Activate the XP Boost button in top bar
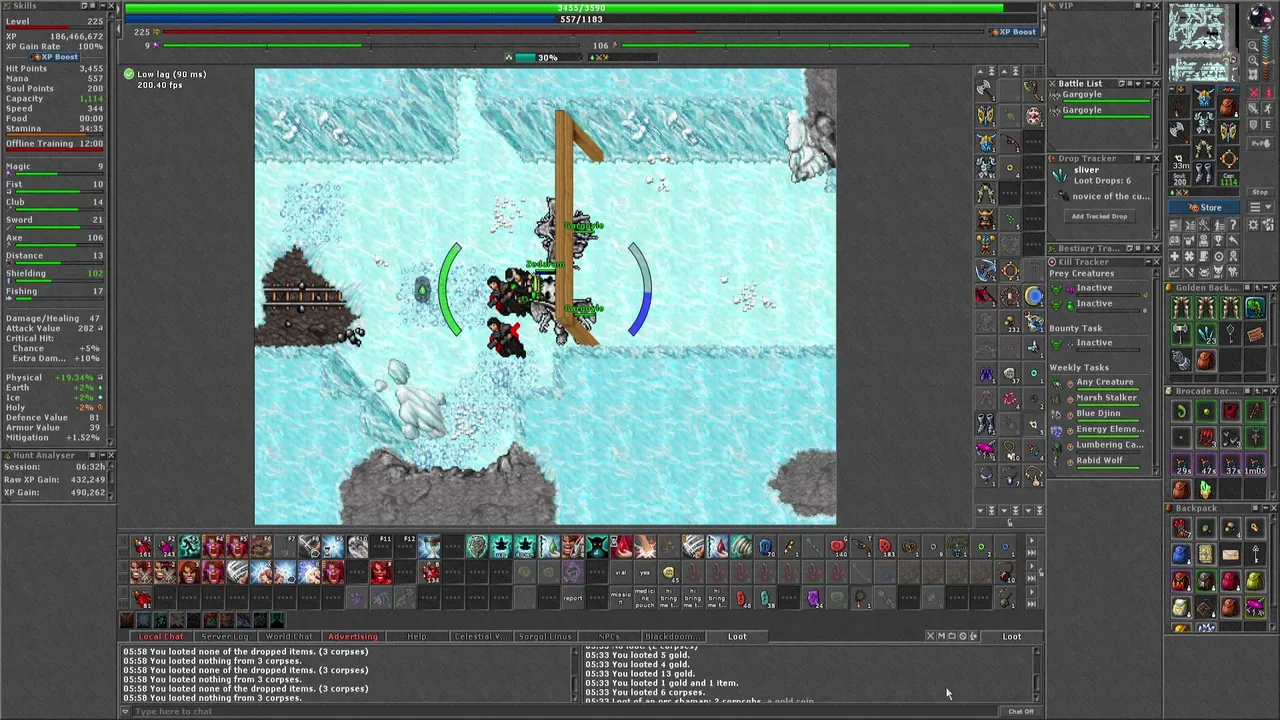This screenshot has height=720, width=1280. 1012,32
